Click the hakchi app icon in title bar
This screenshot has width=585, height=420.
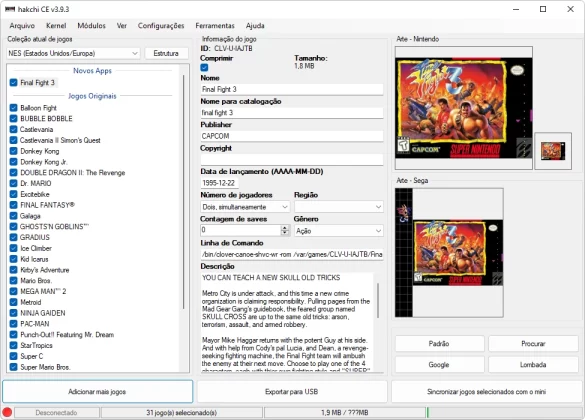click(x=10, y=9)
